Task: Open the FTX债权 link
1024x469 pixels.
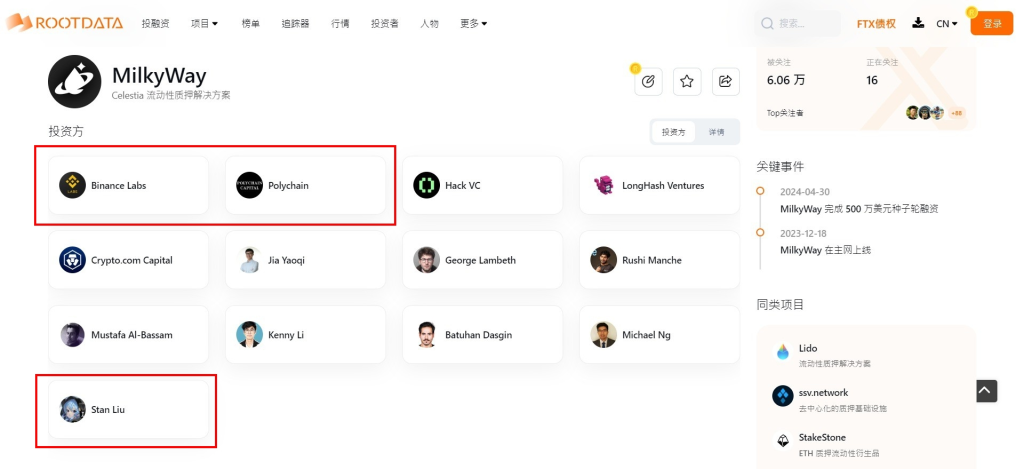Action: [x=876, y=23]
